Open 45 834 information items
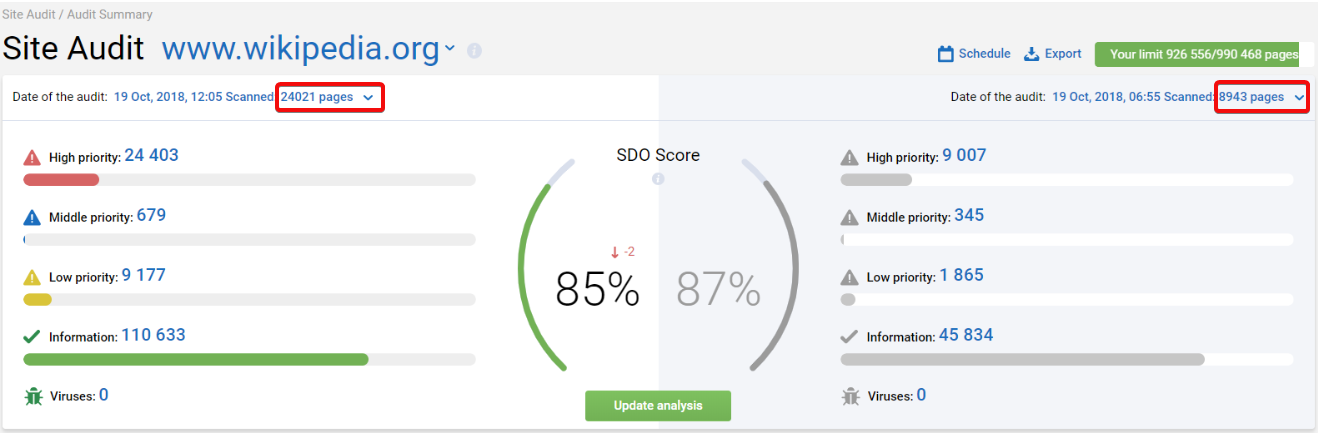Image resolution: width=1318 pixels, height=433 pixels. (966, 335)
